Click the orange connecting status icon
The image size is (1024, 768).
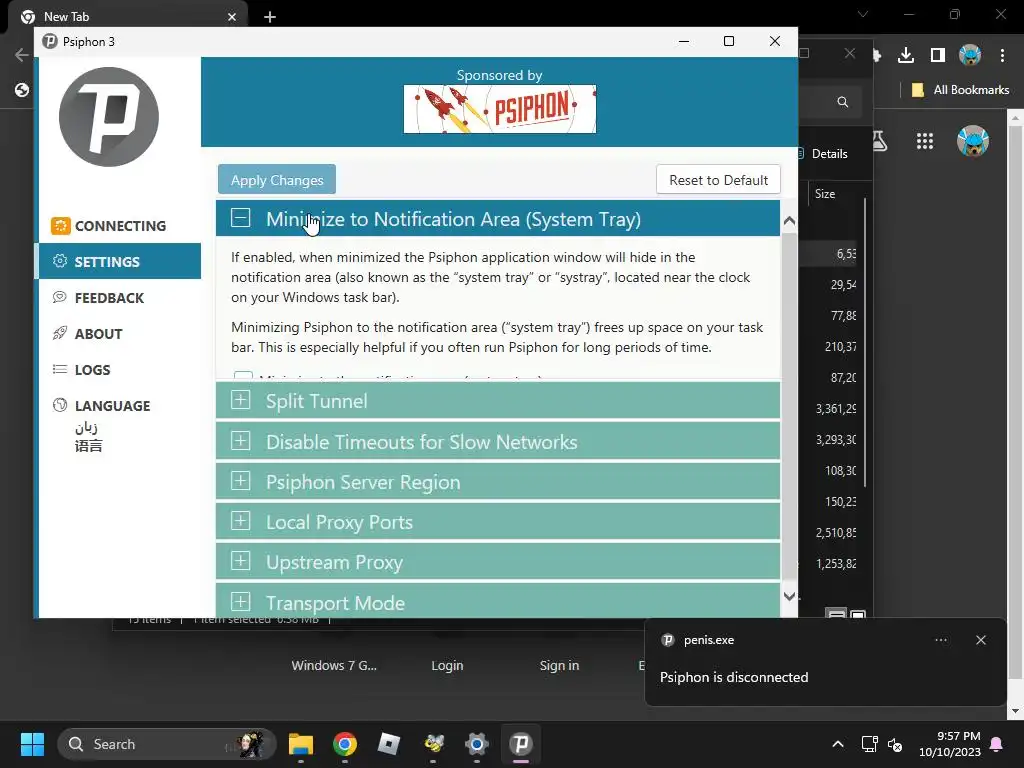coord(60,226)
